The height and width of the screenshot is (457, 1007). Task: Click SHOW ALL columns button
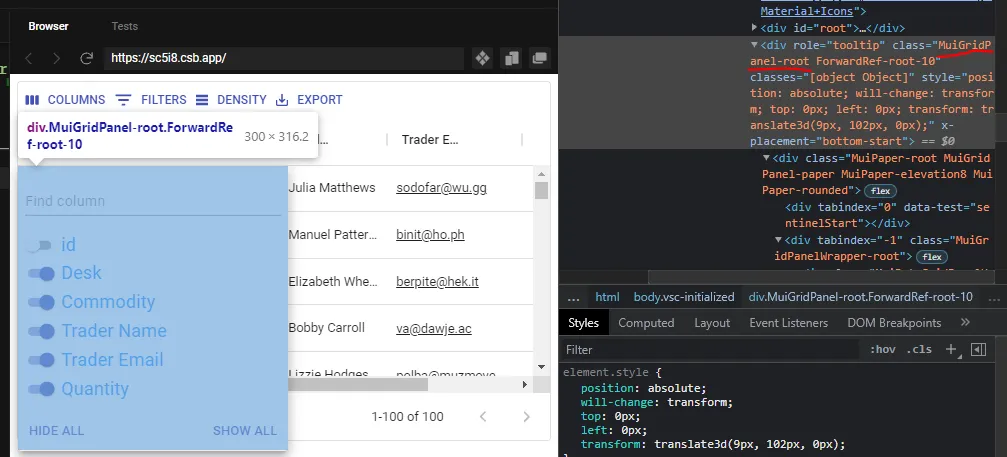coord(245,431)
